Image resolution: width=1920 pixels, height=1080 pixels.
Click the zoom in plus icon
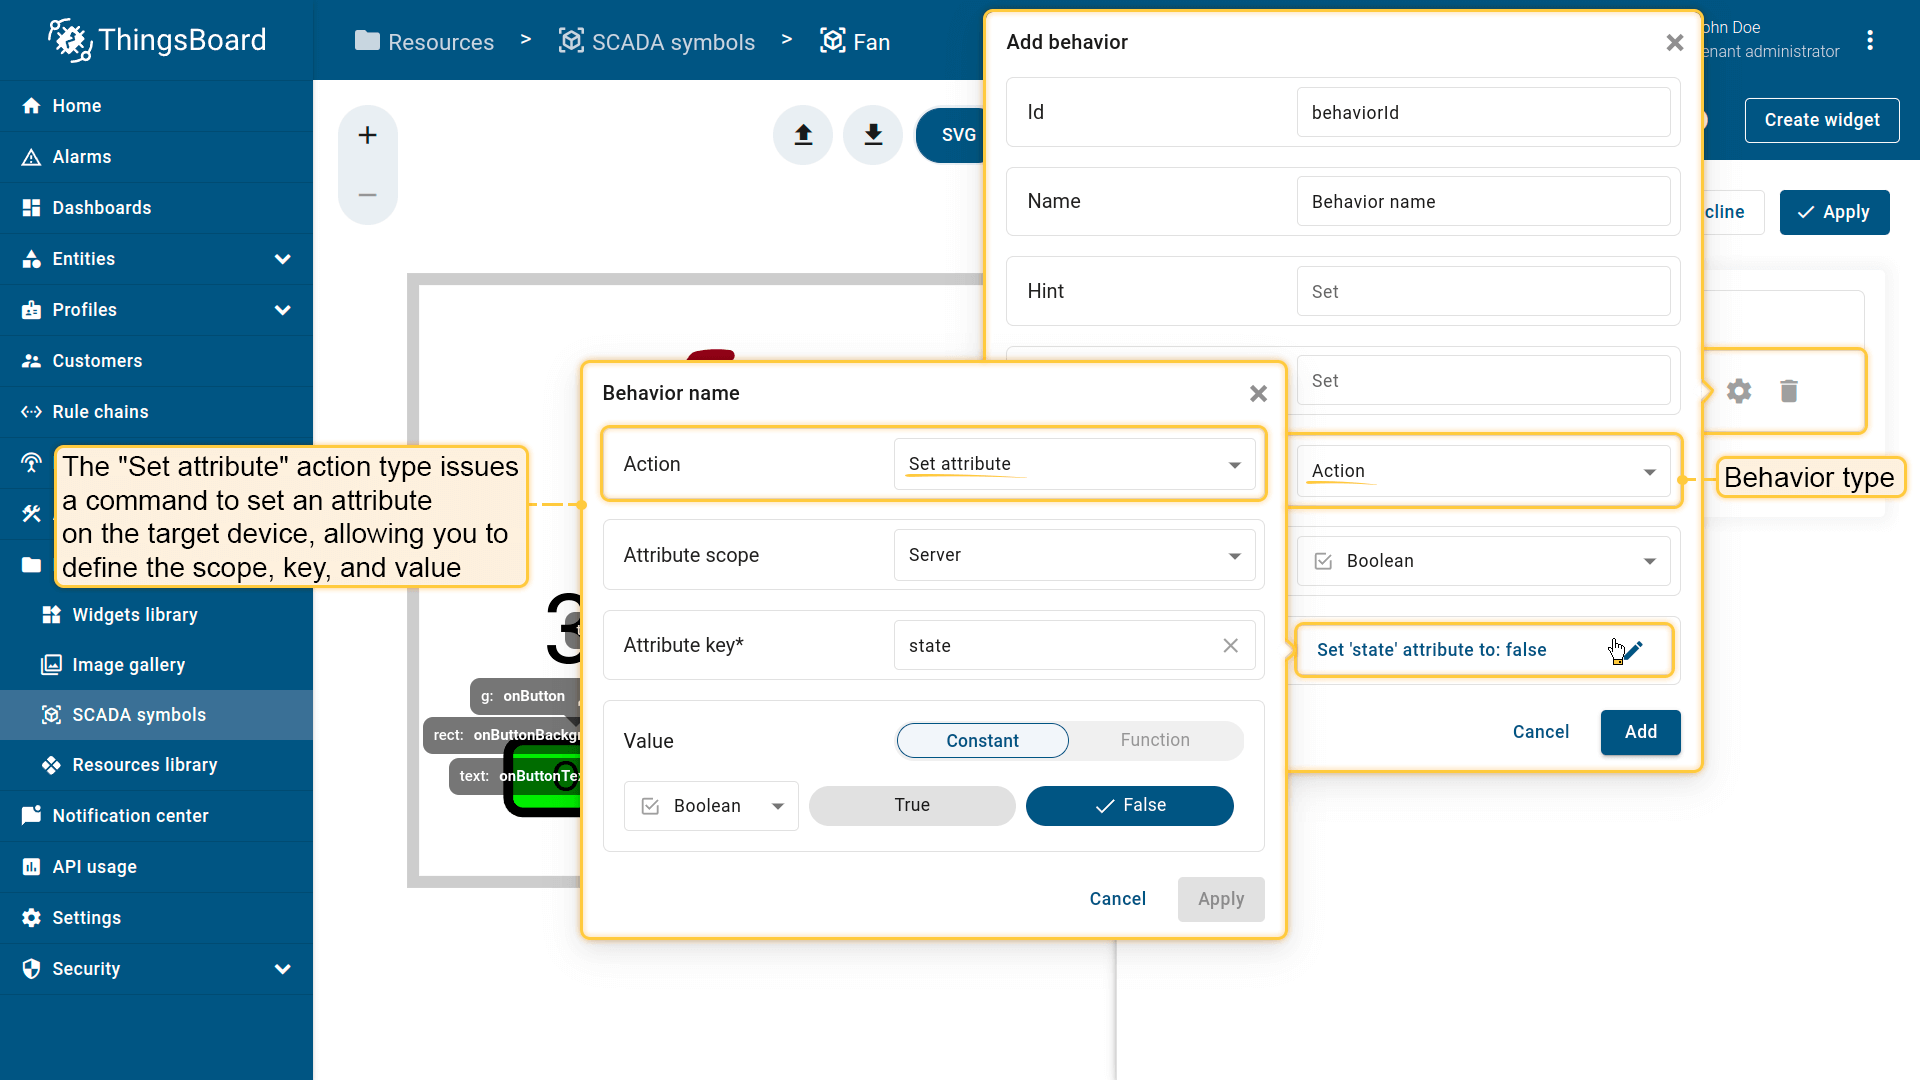point(367,135)
